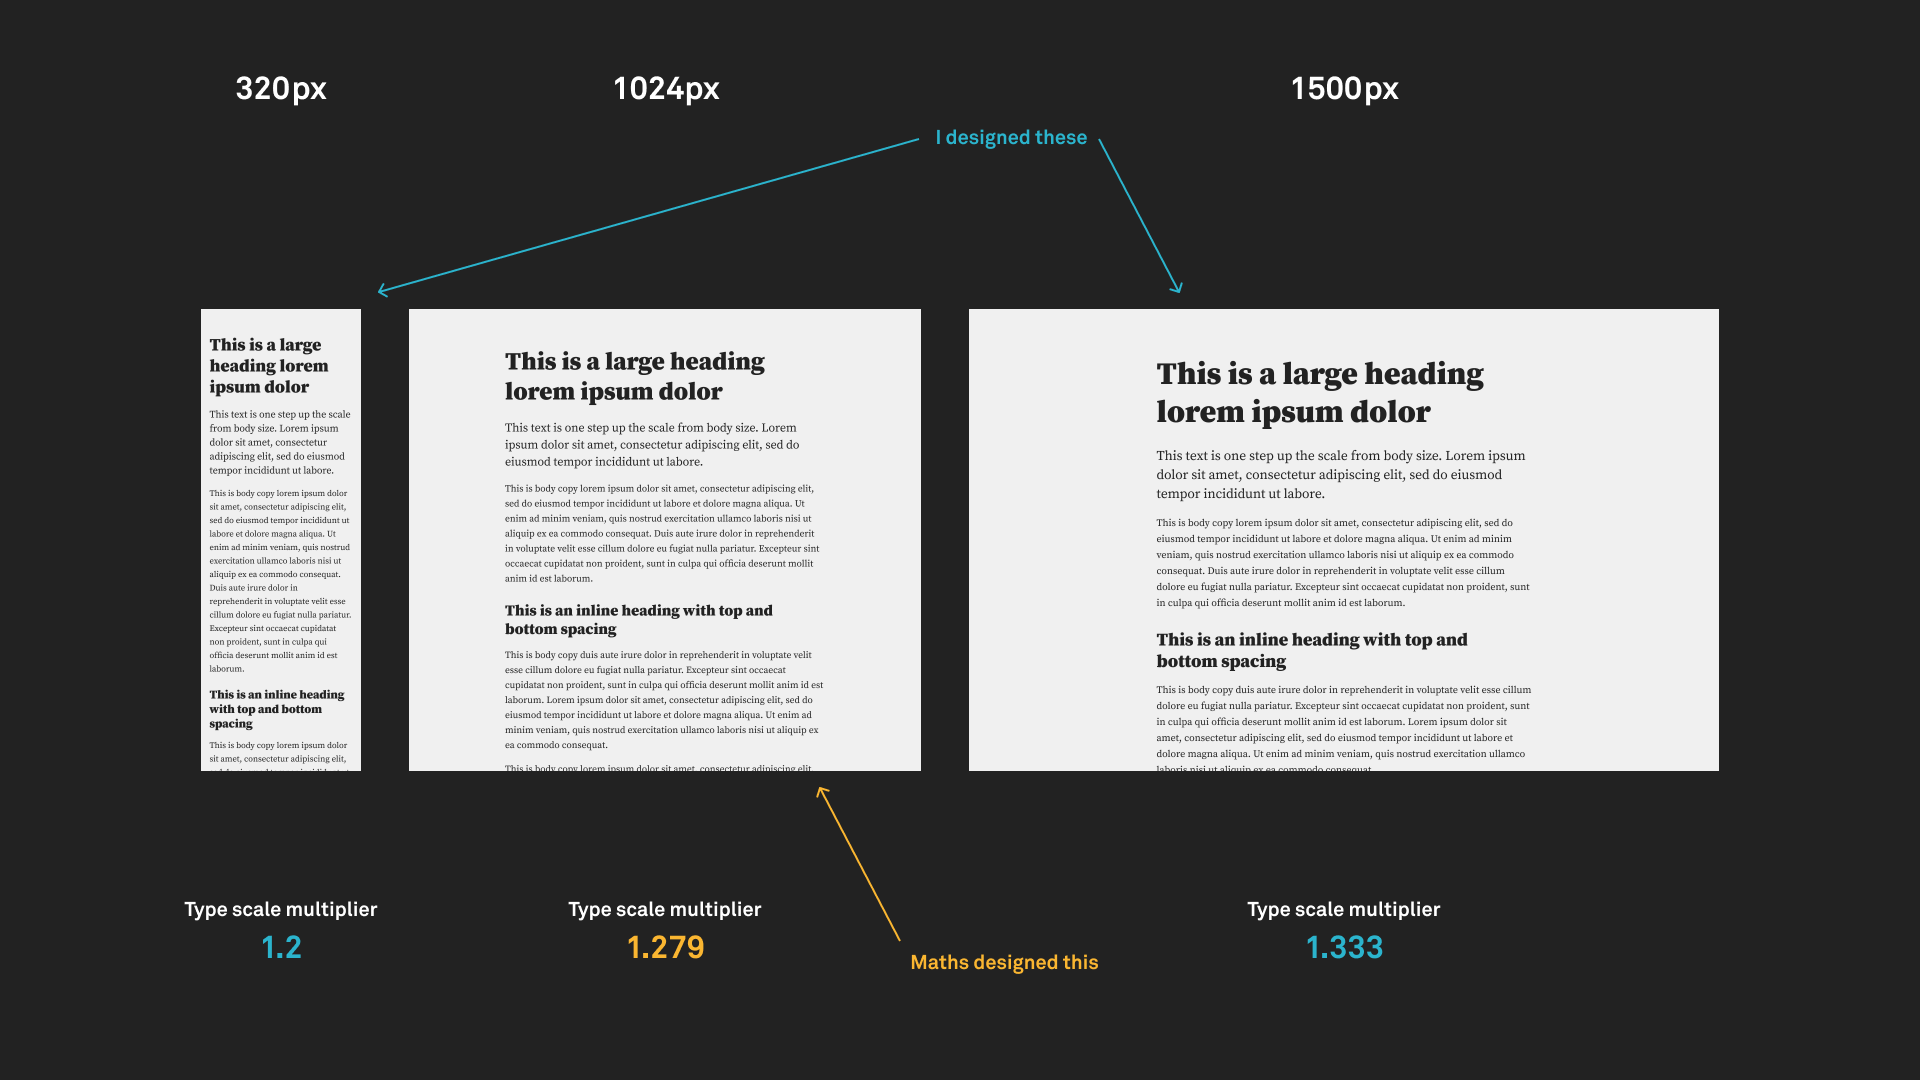The image size is (1920, 1080).
Task: Open the 'Type scale multiplier' dropdown at 320px
Action: (281, 947)
